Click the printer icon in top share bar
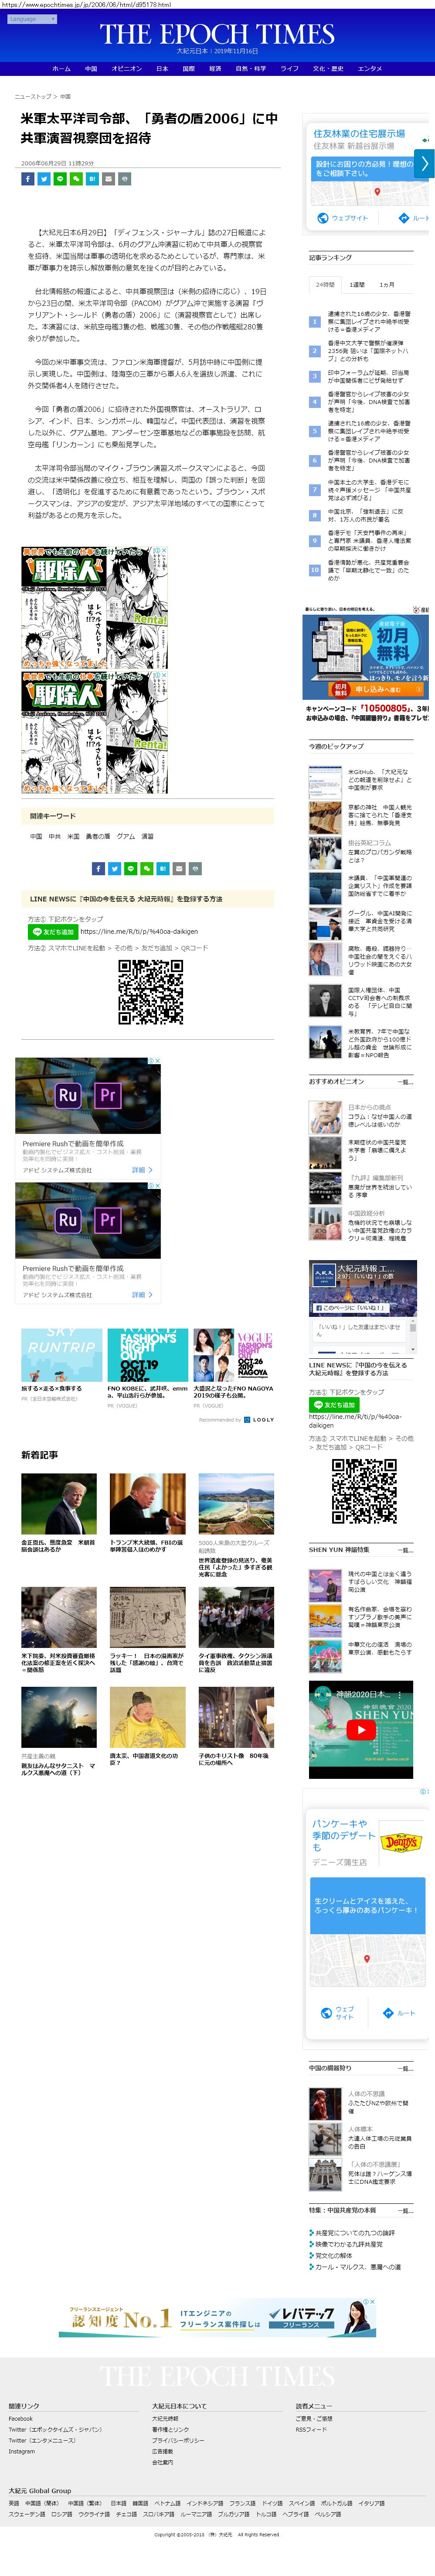The image size is (435, 2576). pyautogui.click(x=124, y=179)
